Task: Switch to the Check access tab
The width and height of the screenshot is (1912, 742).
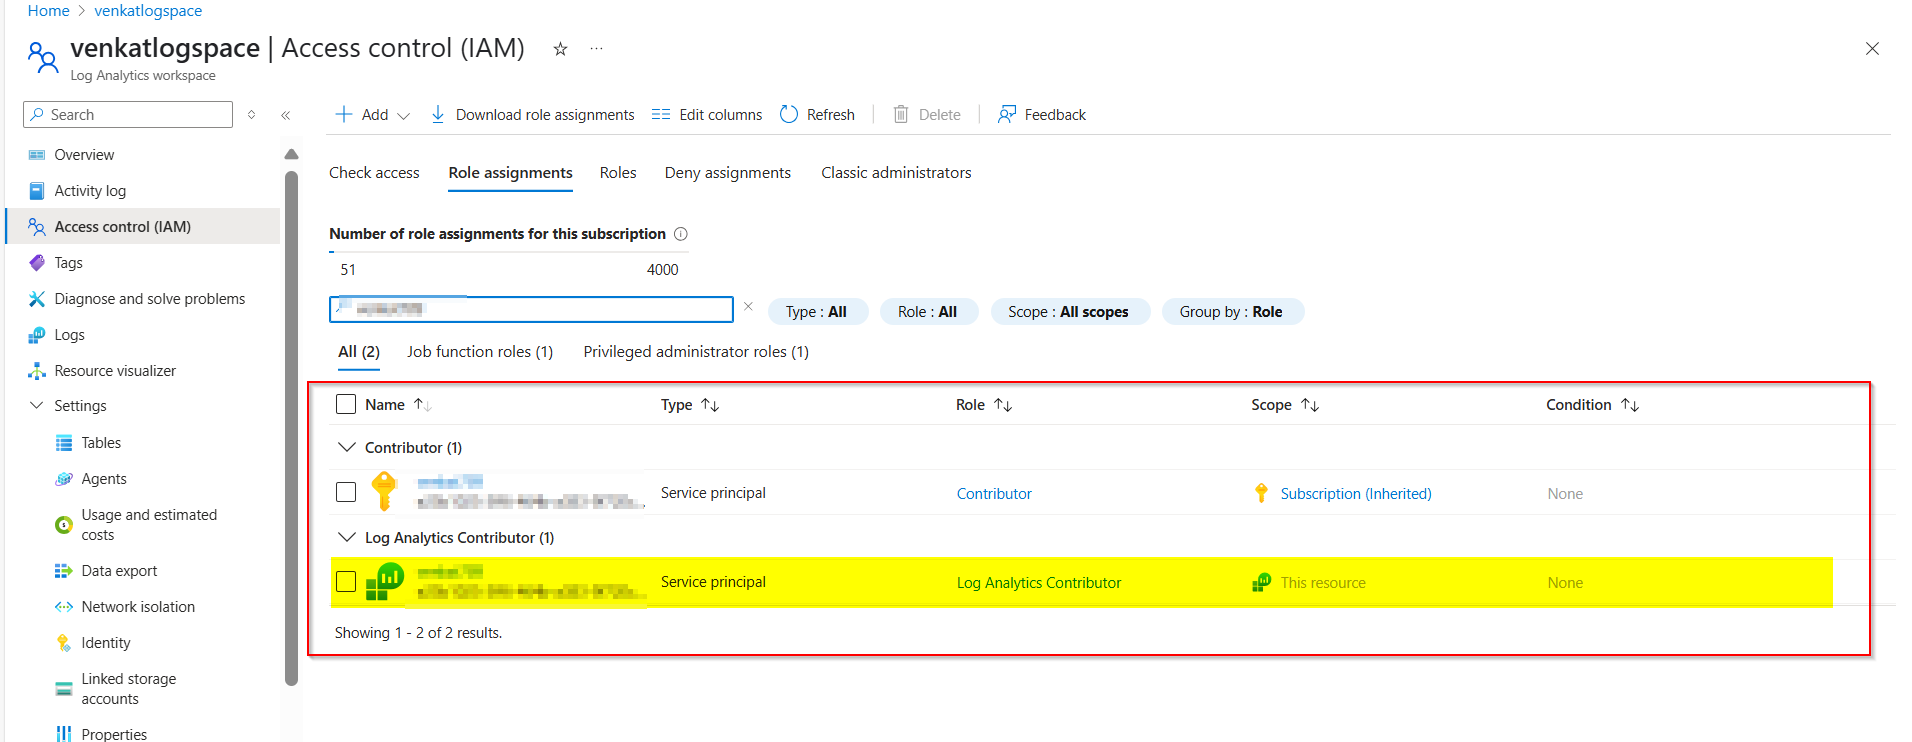Action: tap(374, 173)
